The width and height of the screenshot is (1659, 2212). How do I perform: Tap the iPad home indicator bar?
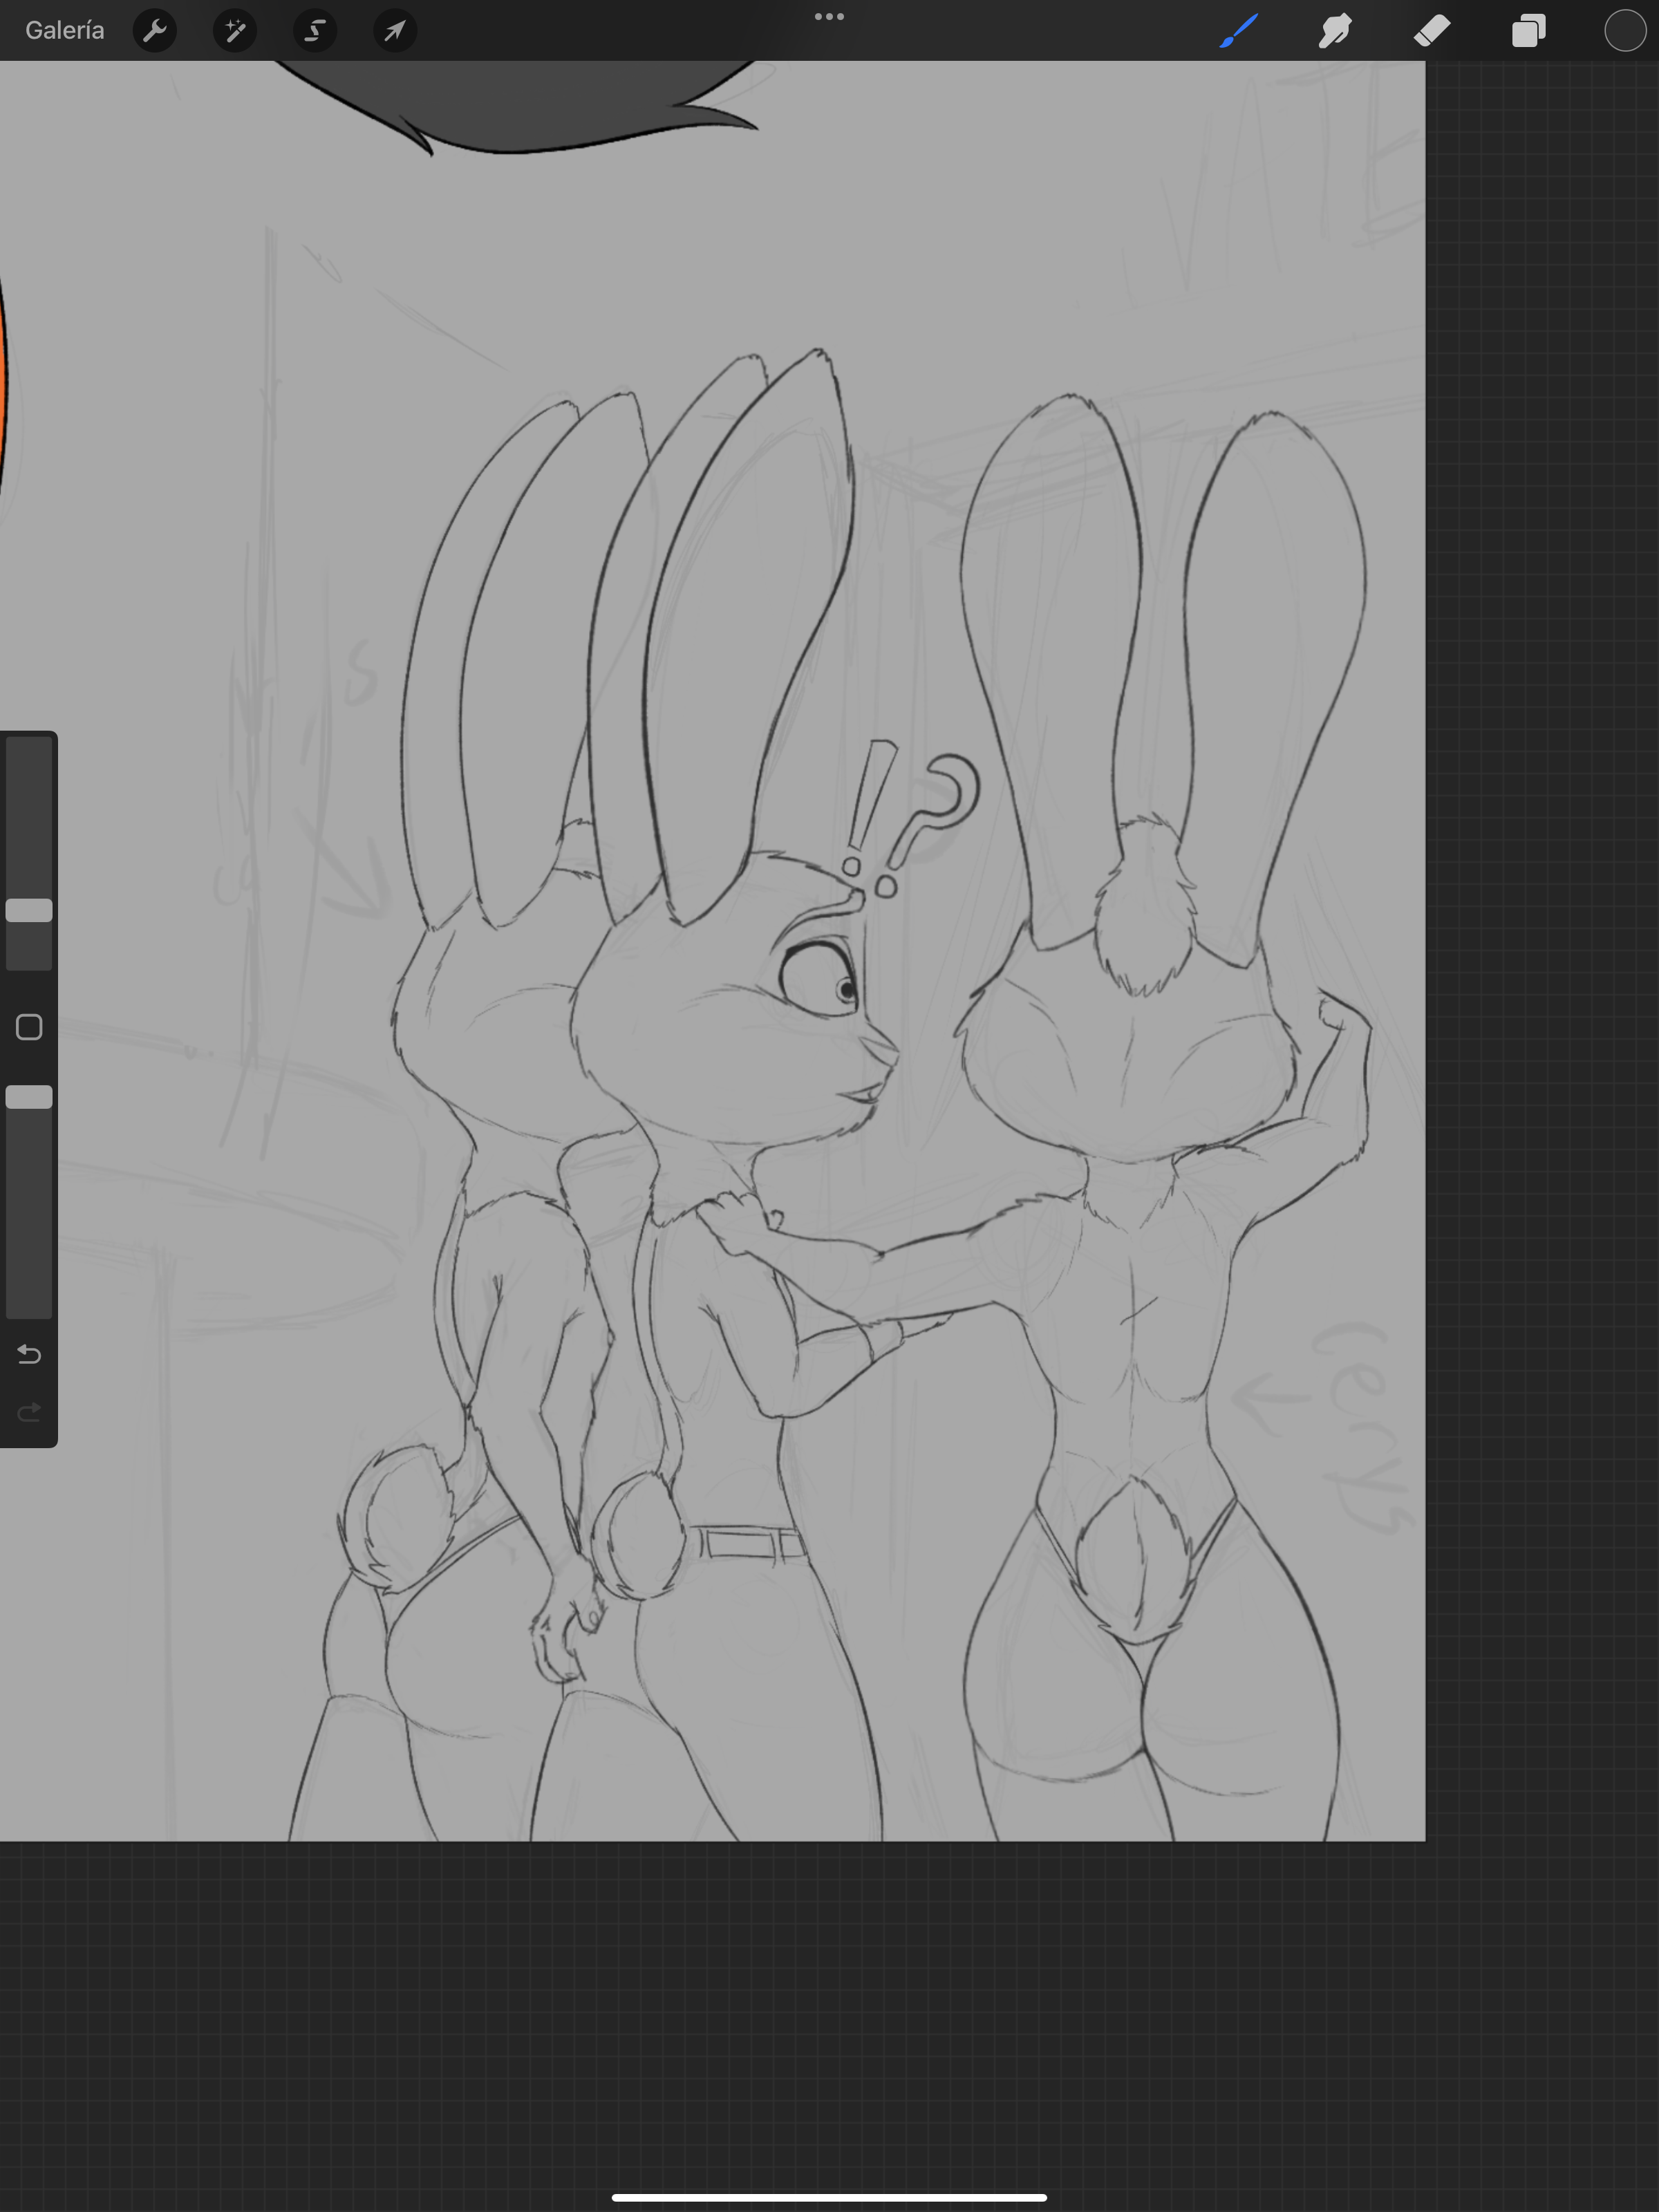(829, 2197)
